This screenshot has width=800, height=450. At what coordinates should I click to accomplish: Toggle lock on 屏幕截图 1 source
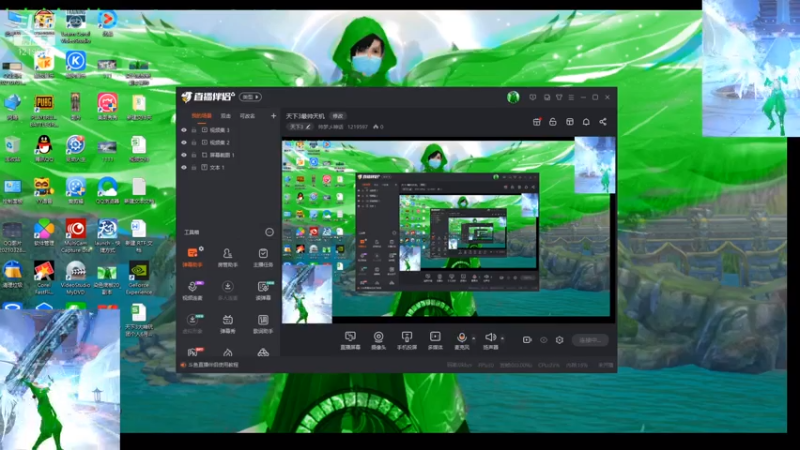click(x=194, y=155)
